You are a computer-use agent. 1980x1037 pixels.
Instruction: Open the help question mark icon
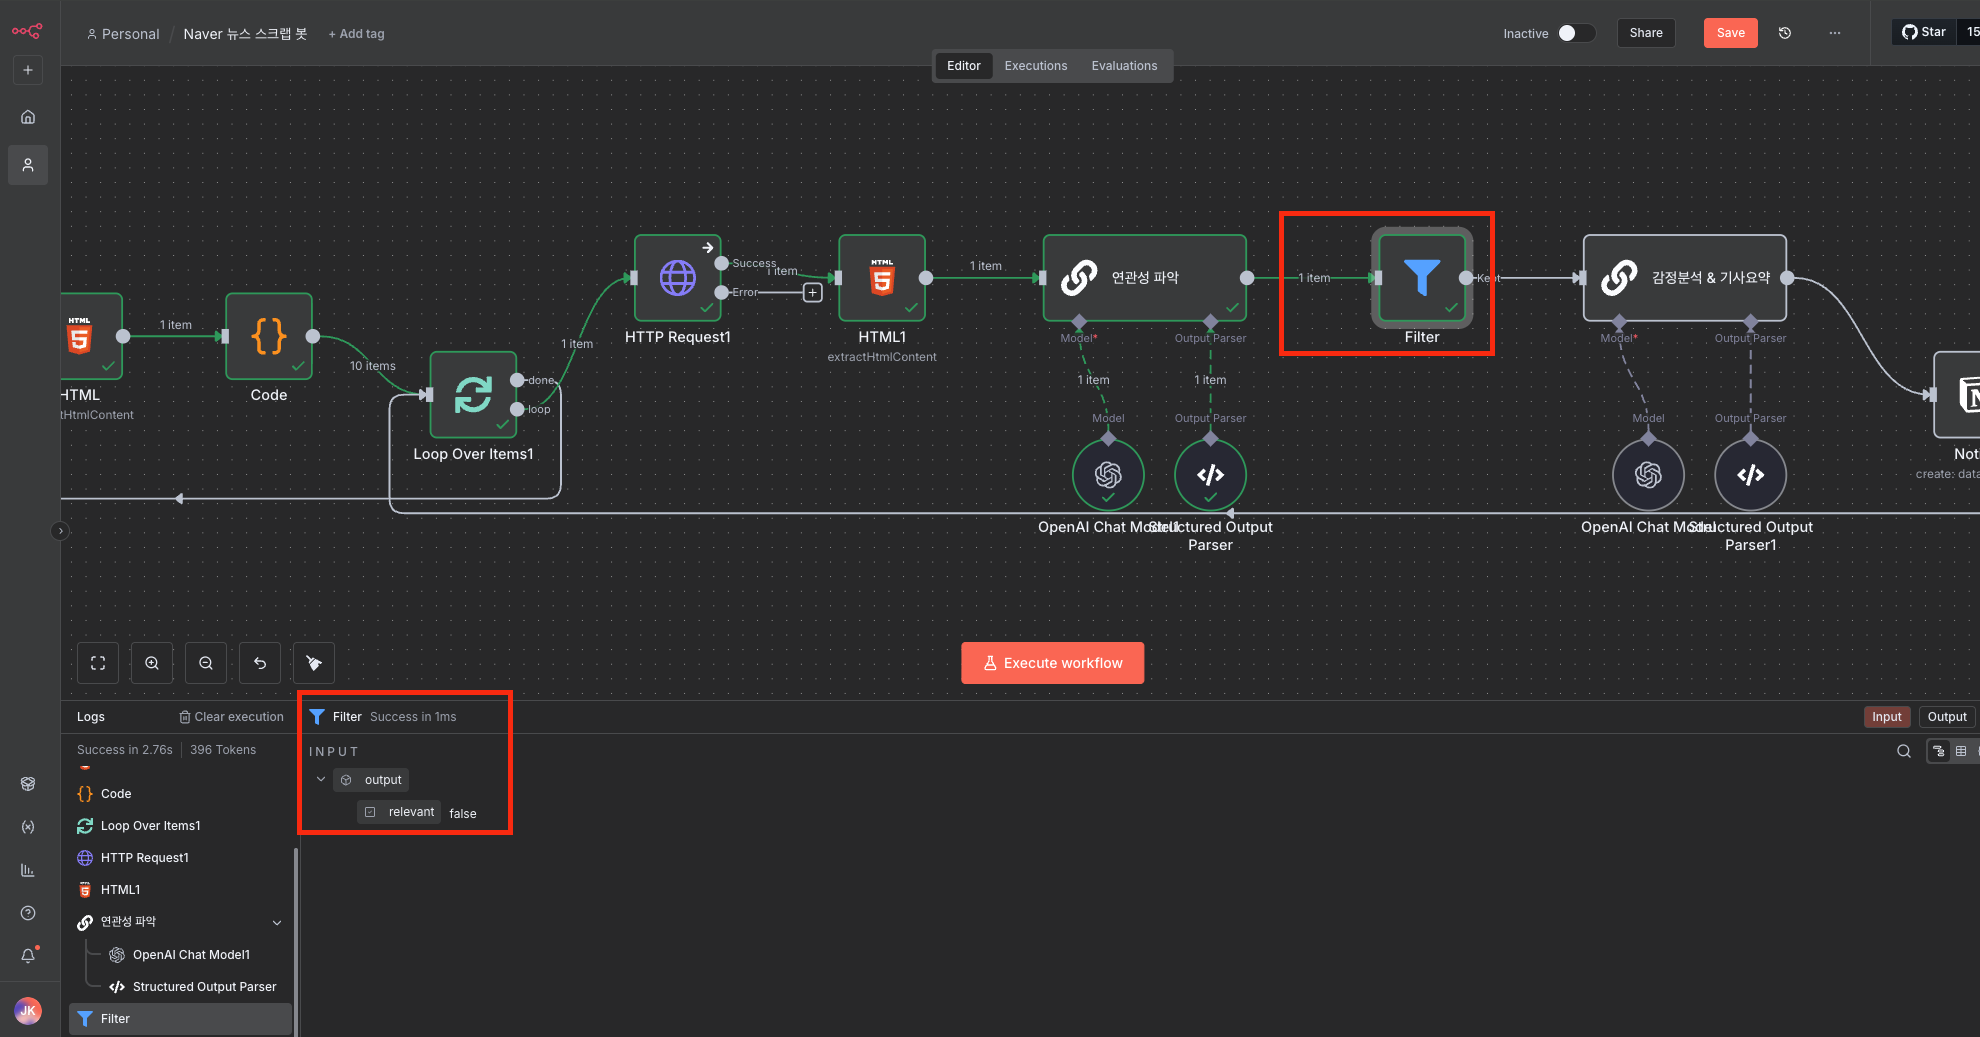28,913
